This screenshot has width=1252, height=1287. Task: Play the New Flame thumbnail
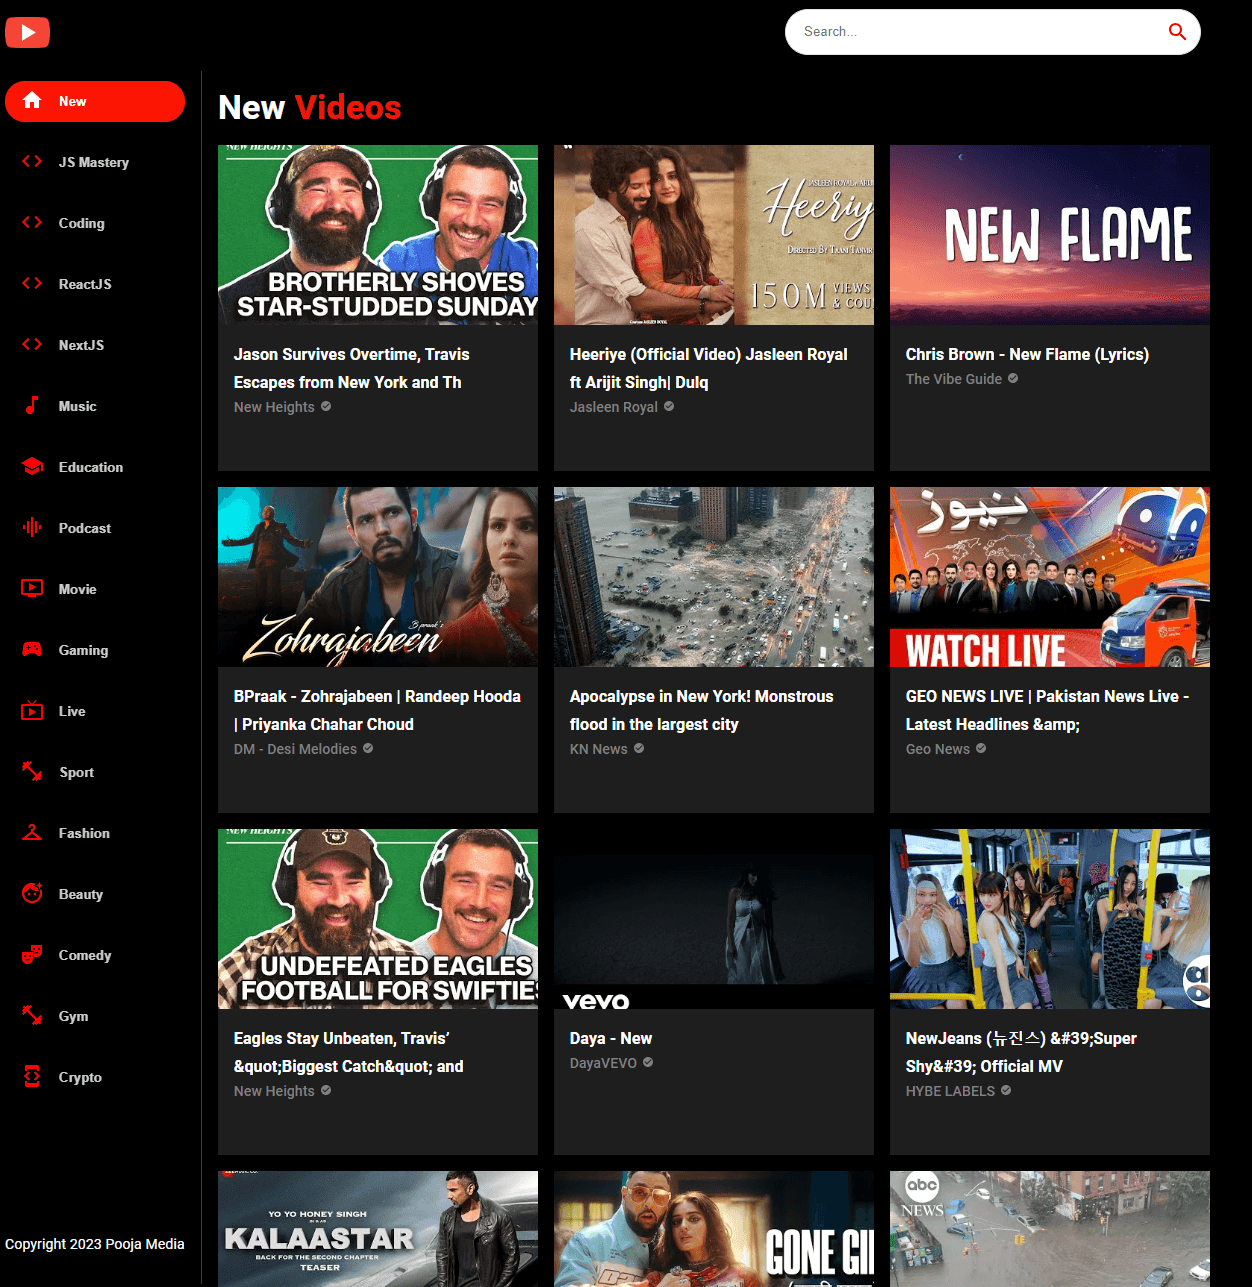(1050, 235)
